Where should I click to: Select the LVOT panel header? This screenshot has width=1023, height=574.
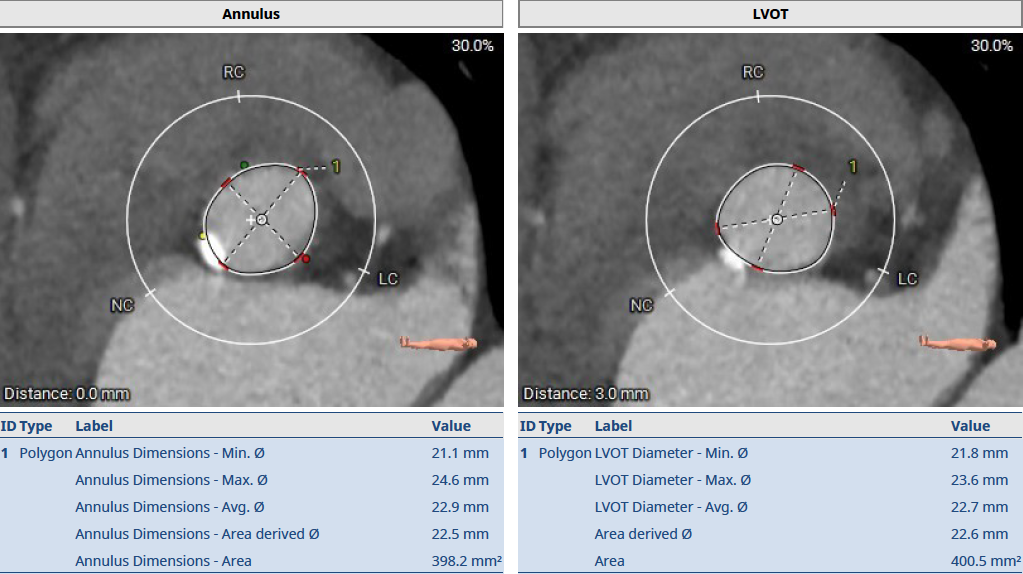[770, 14]
